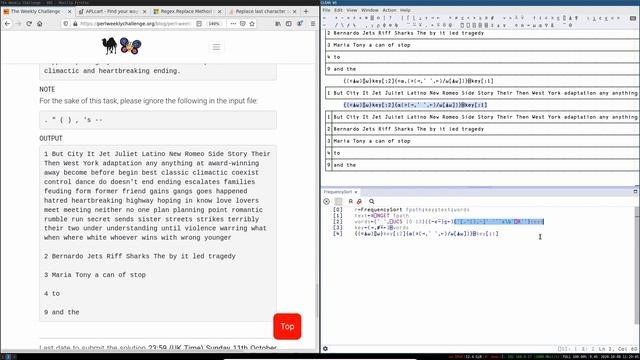Click the magnifier search icon in editor
The image size is (640, 360).
[x=371, y=201]
